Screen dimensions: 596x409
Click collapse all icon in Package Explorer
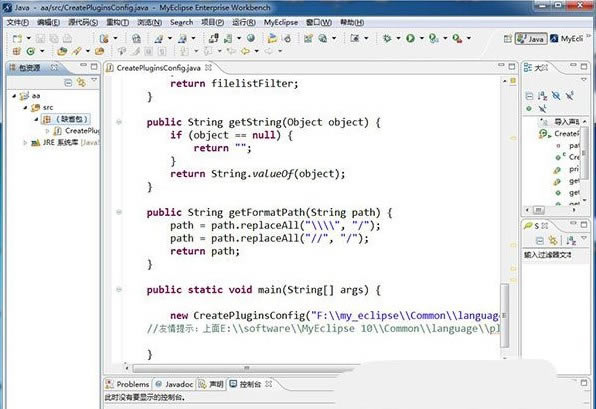(68, 82)
